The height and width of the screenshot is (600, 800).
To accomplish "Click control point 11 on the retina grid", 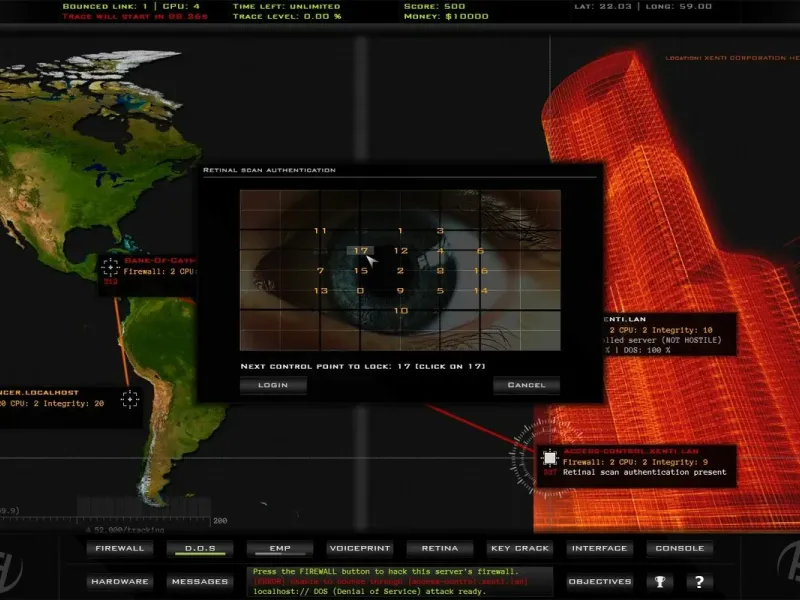I will tap(320, 231).
